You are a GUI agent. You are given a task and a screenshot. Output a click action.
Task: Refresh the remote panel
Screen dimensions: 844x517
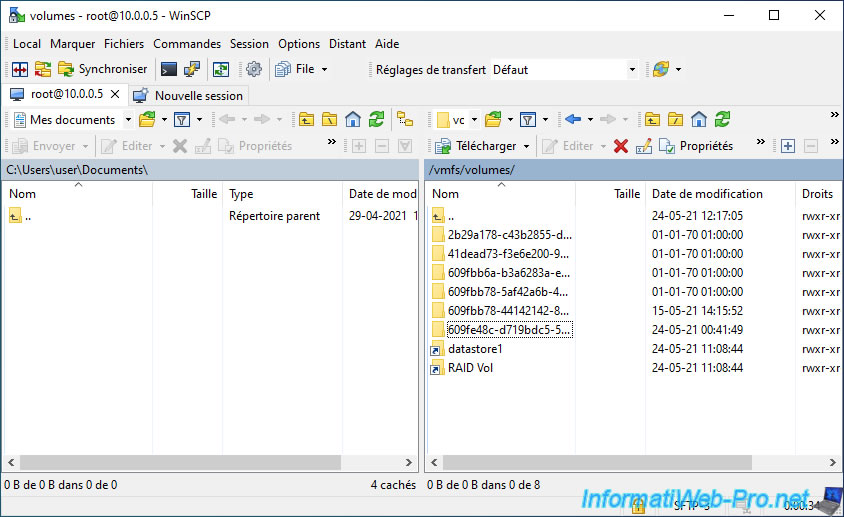[722, 120]
